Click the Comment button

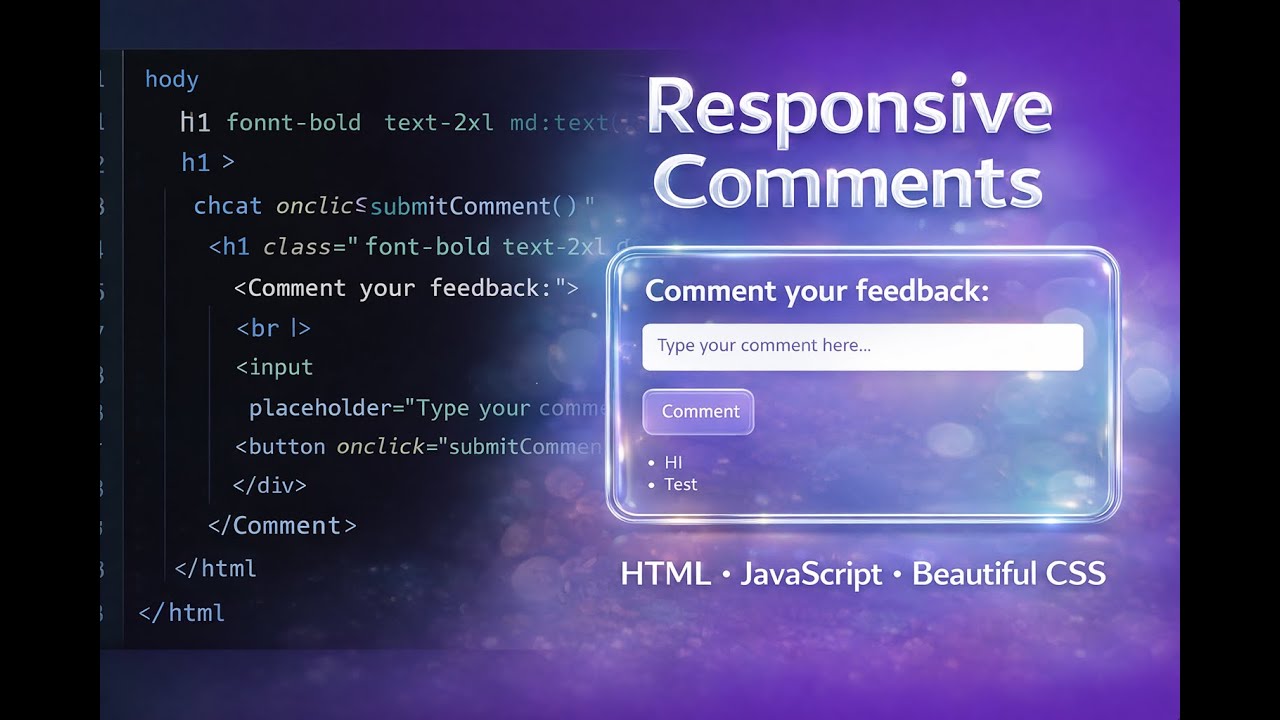(x=698, y=412)
